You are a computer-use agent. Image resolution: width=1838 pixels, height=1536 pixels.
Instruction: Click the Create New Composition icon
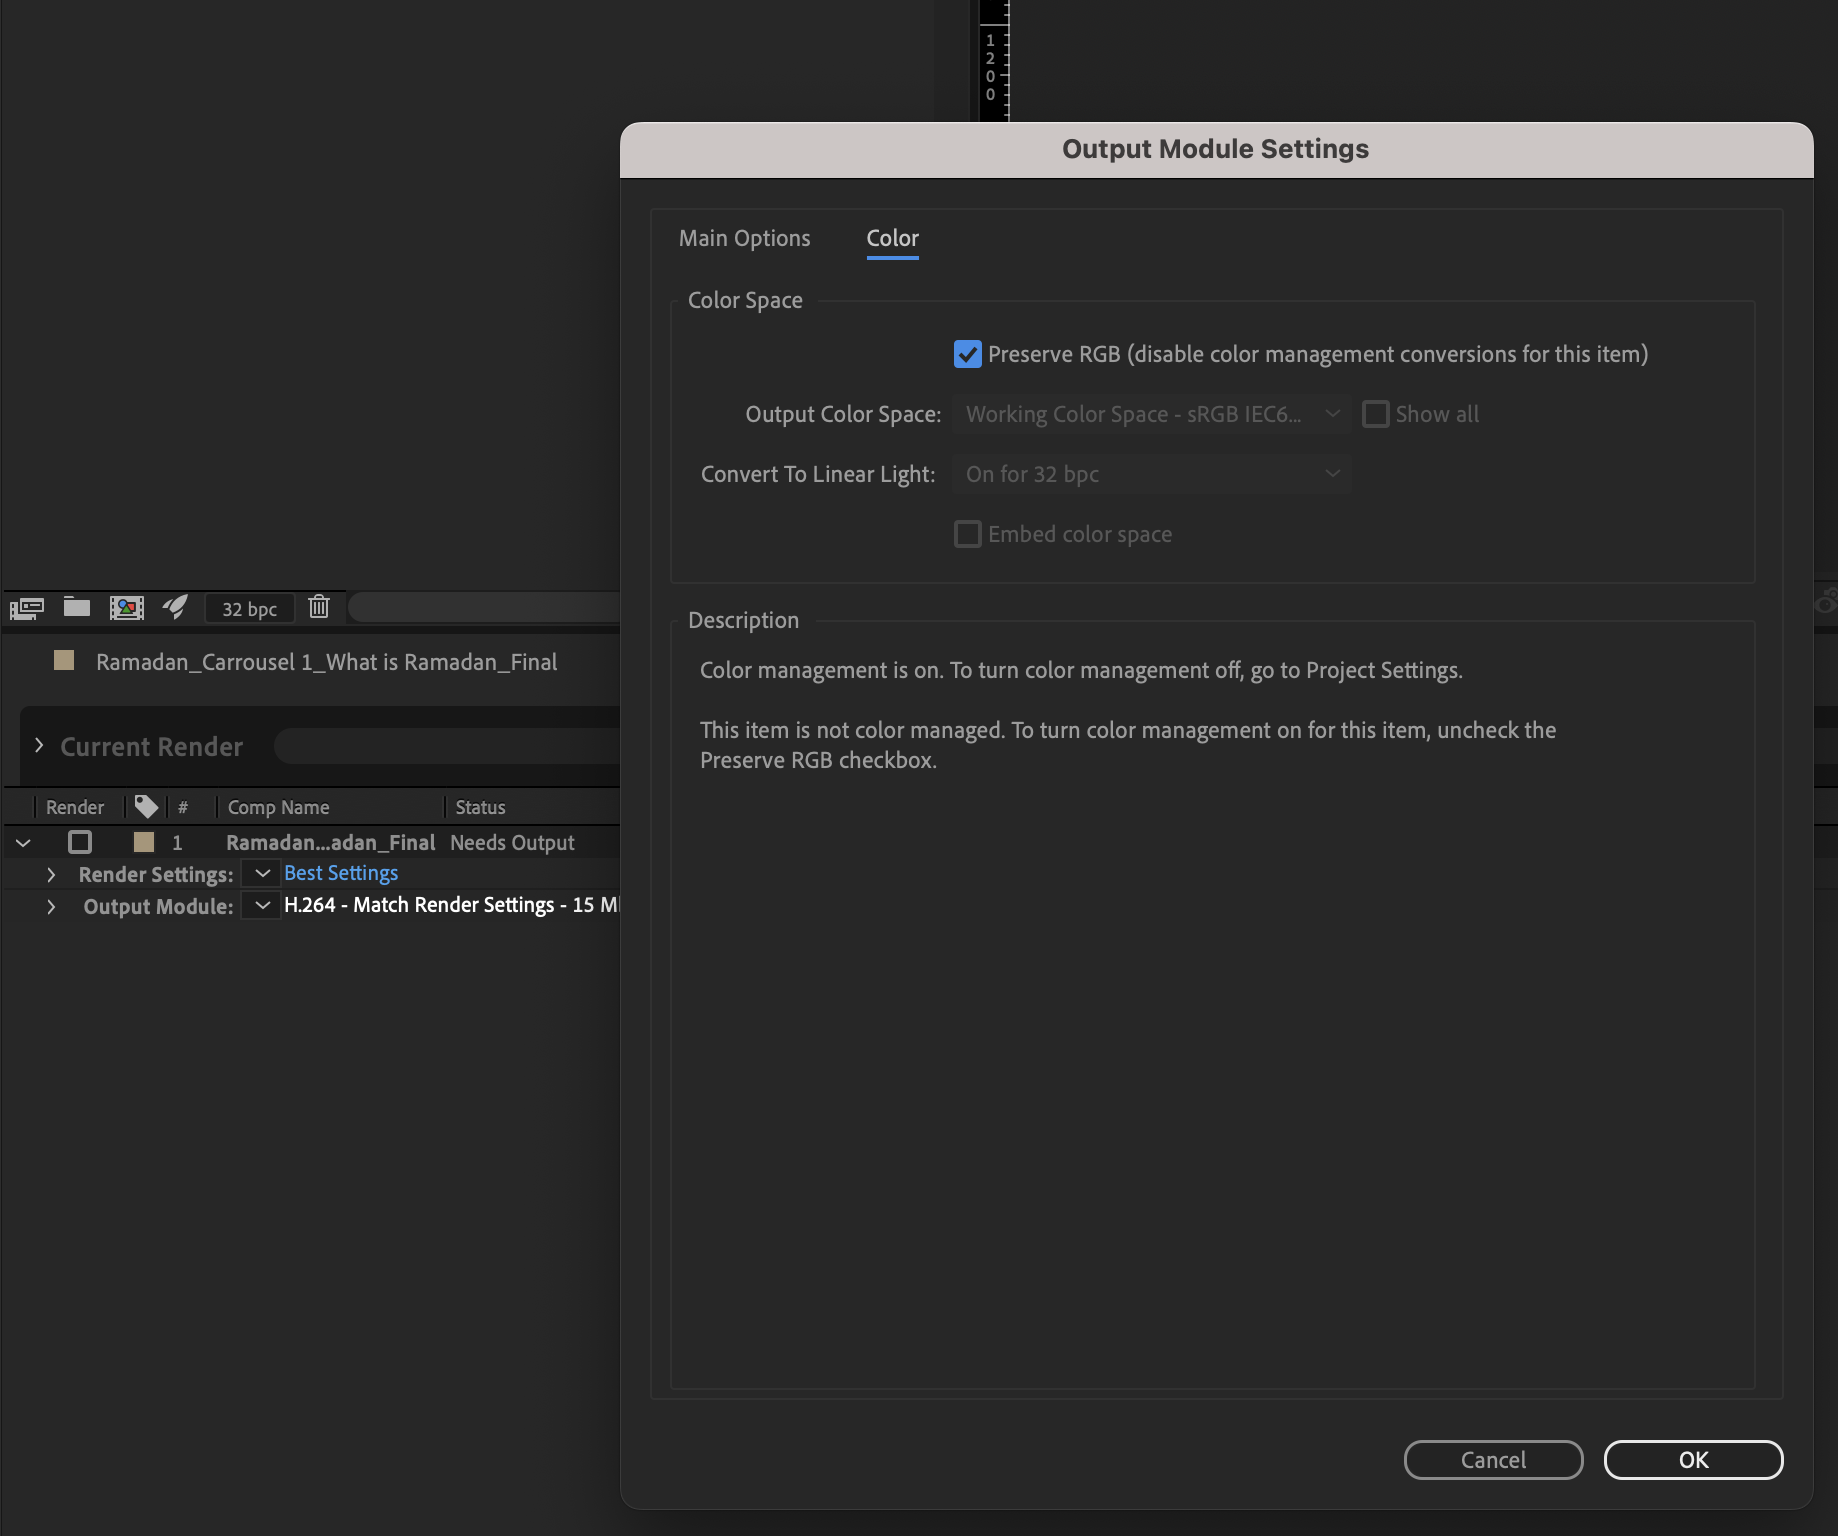127,607
